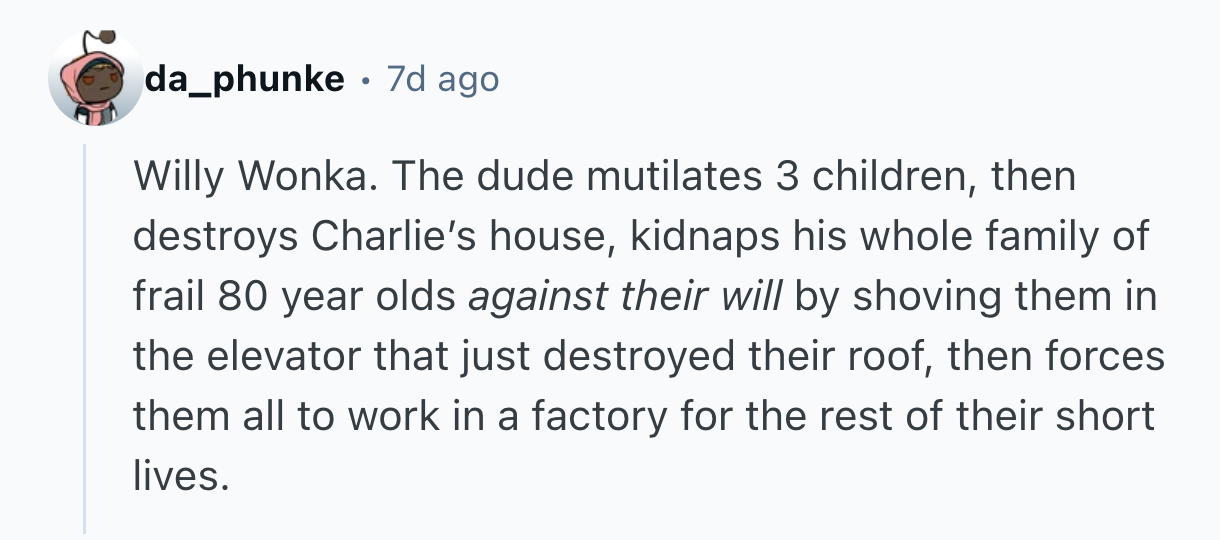Click the last word "lives."

click(x=175, y=475)
